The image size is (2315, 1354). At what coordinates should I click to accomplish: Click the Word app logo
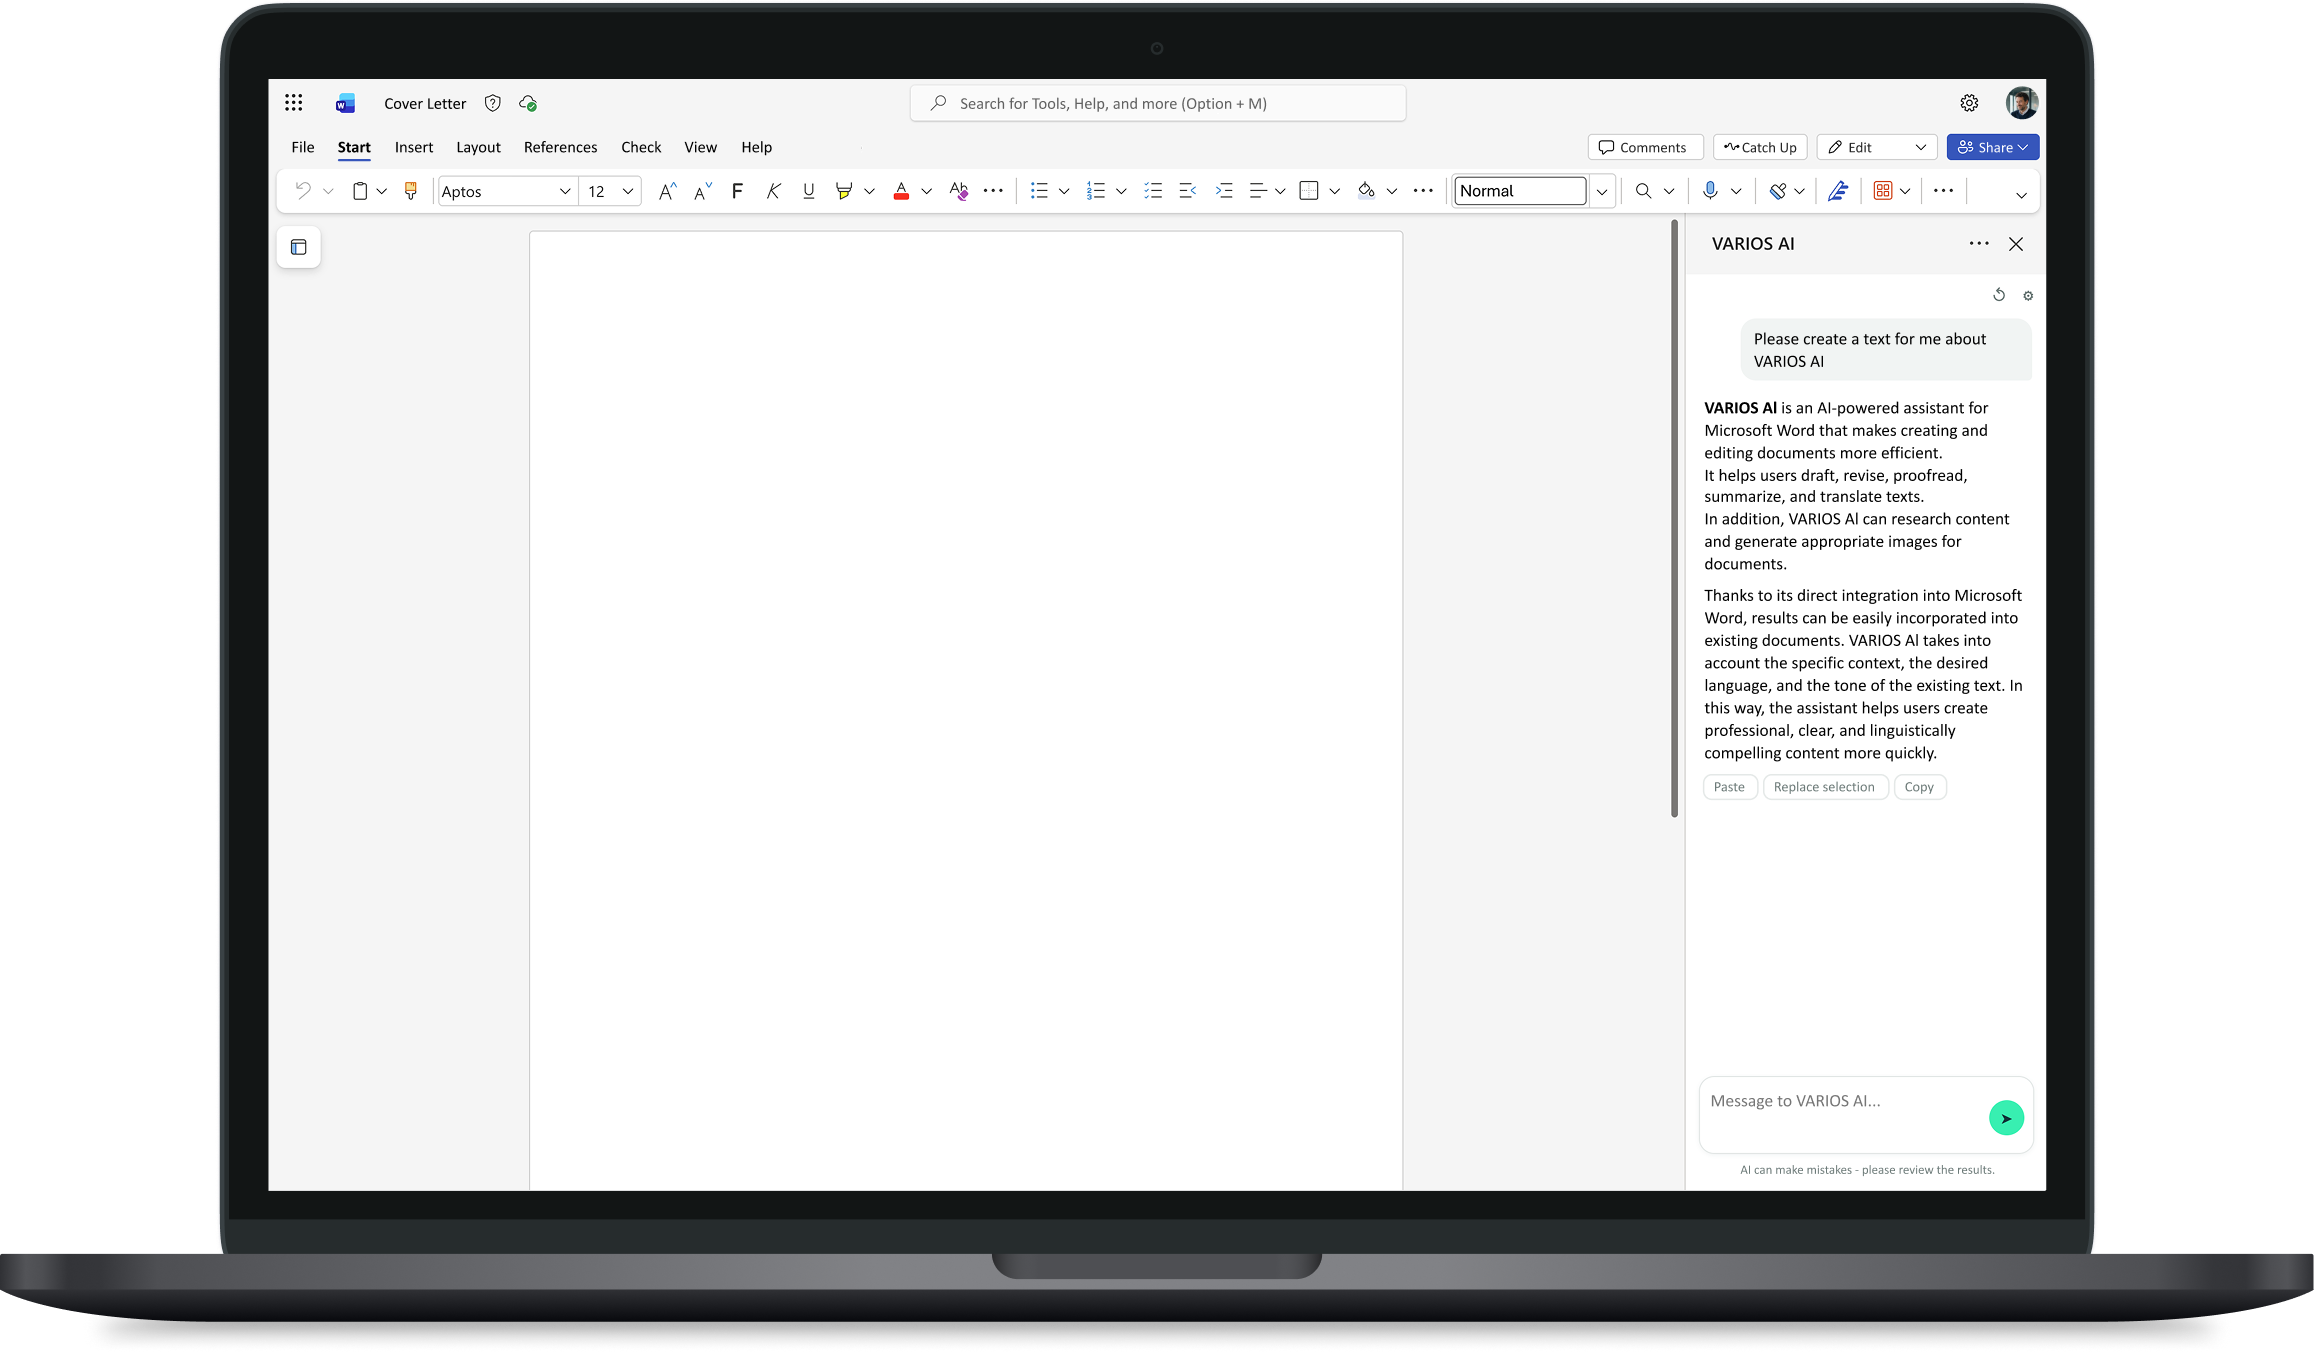coord(345,103)
